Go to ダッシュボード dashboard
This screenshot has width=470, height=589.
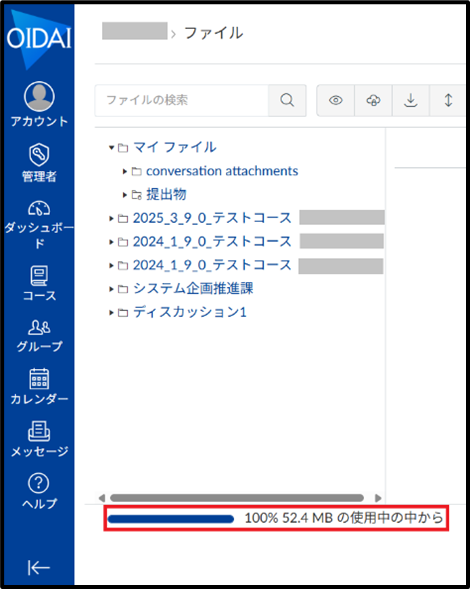tap(39, 225)
